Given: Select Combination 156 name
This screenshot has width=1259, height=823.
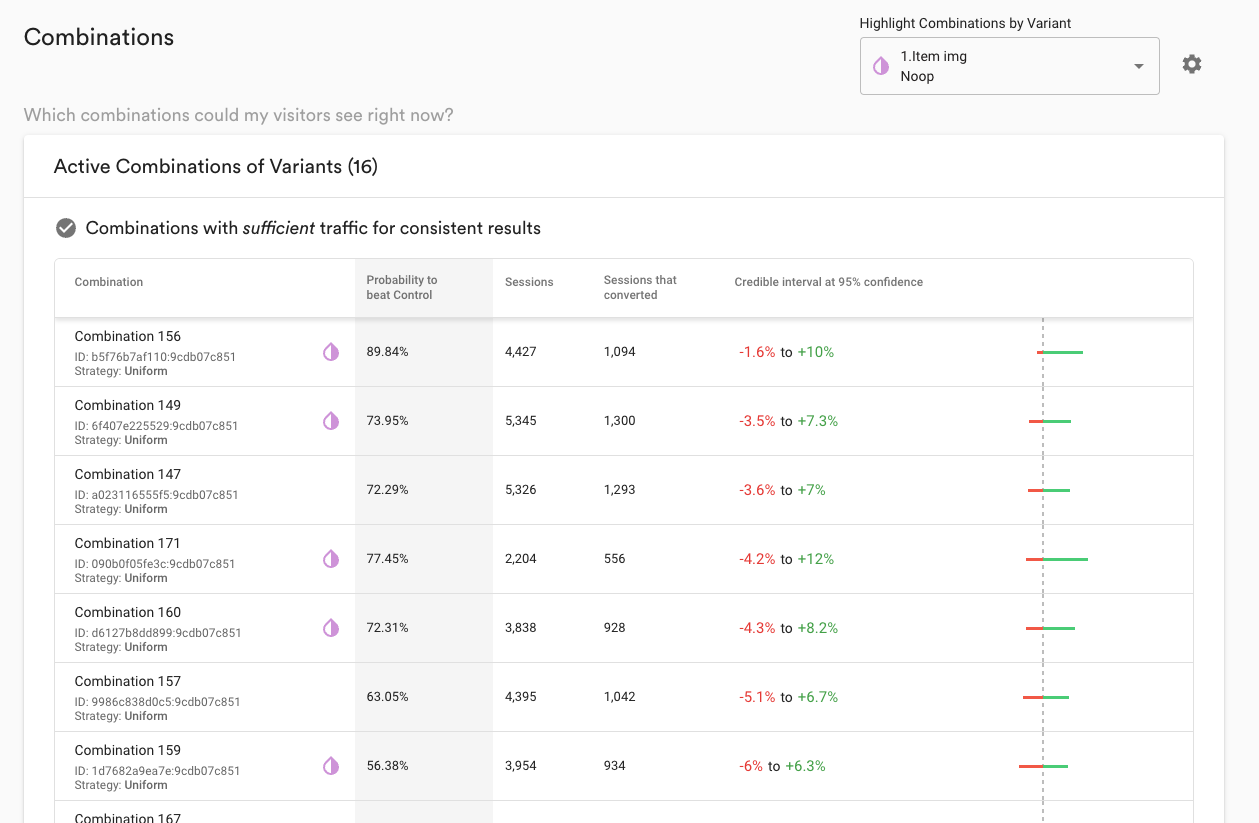Looking at the screenshot, I should click(128, 336).
